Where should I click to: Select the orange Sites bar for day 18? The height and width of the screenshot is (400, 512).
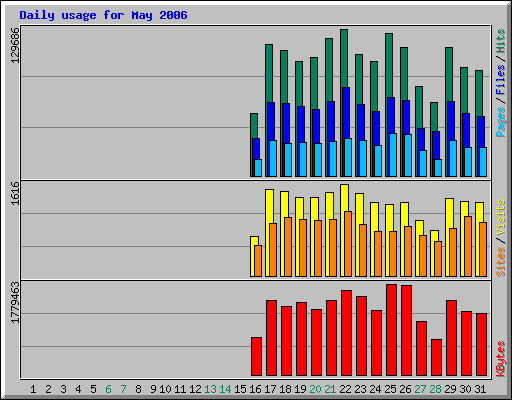point(288,247)
